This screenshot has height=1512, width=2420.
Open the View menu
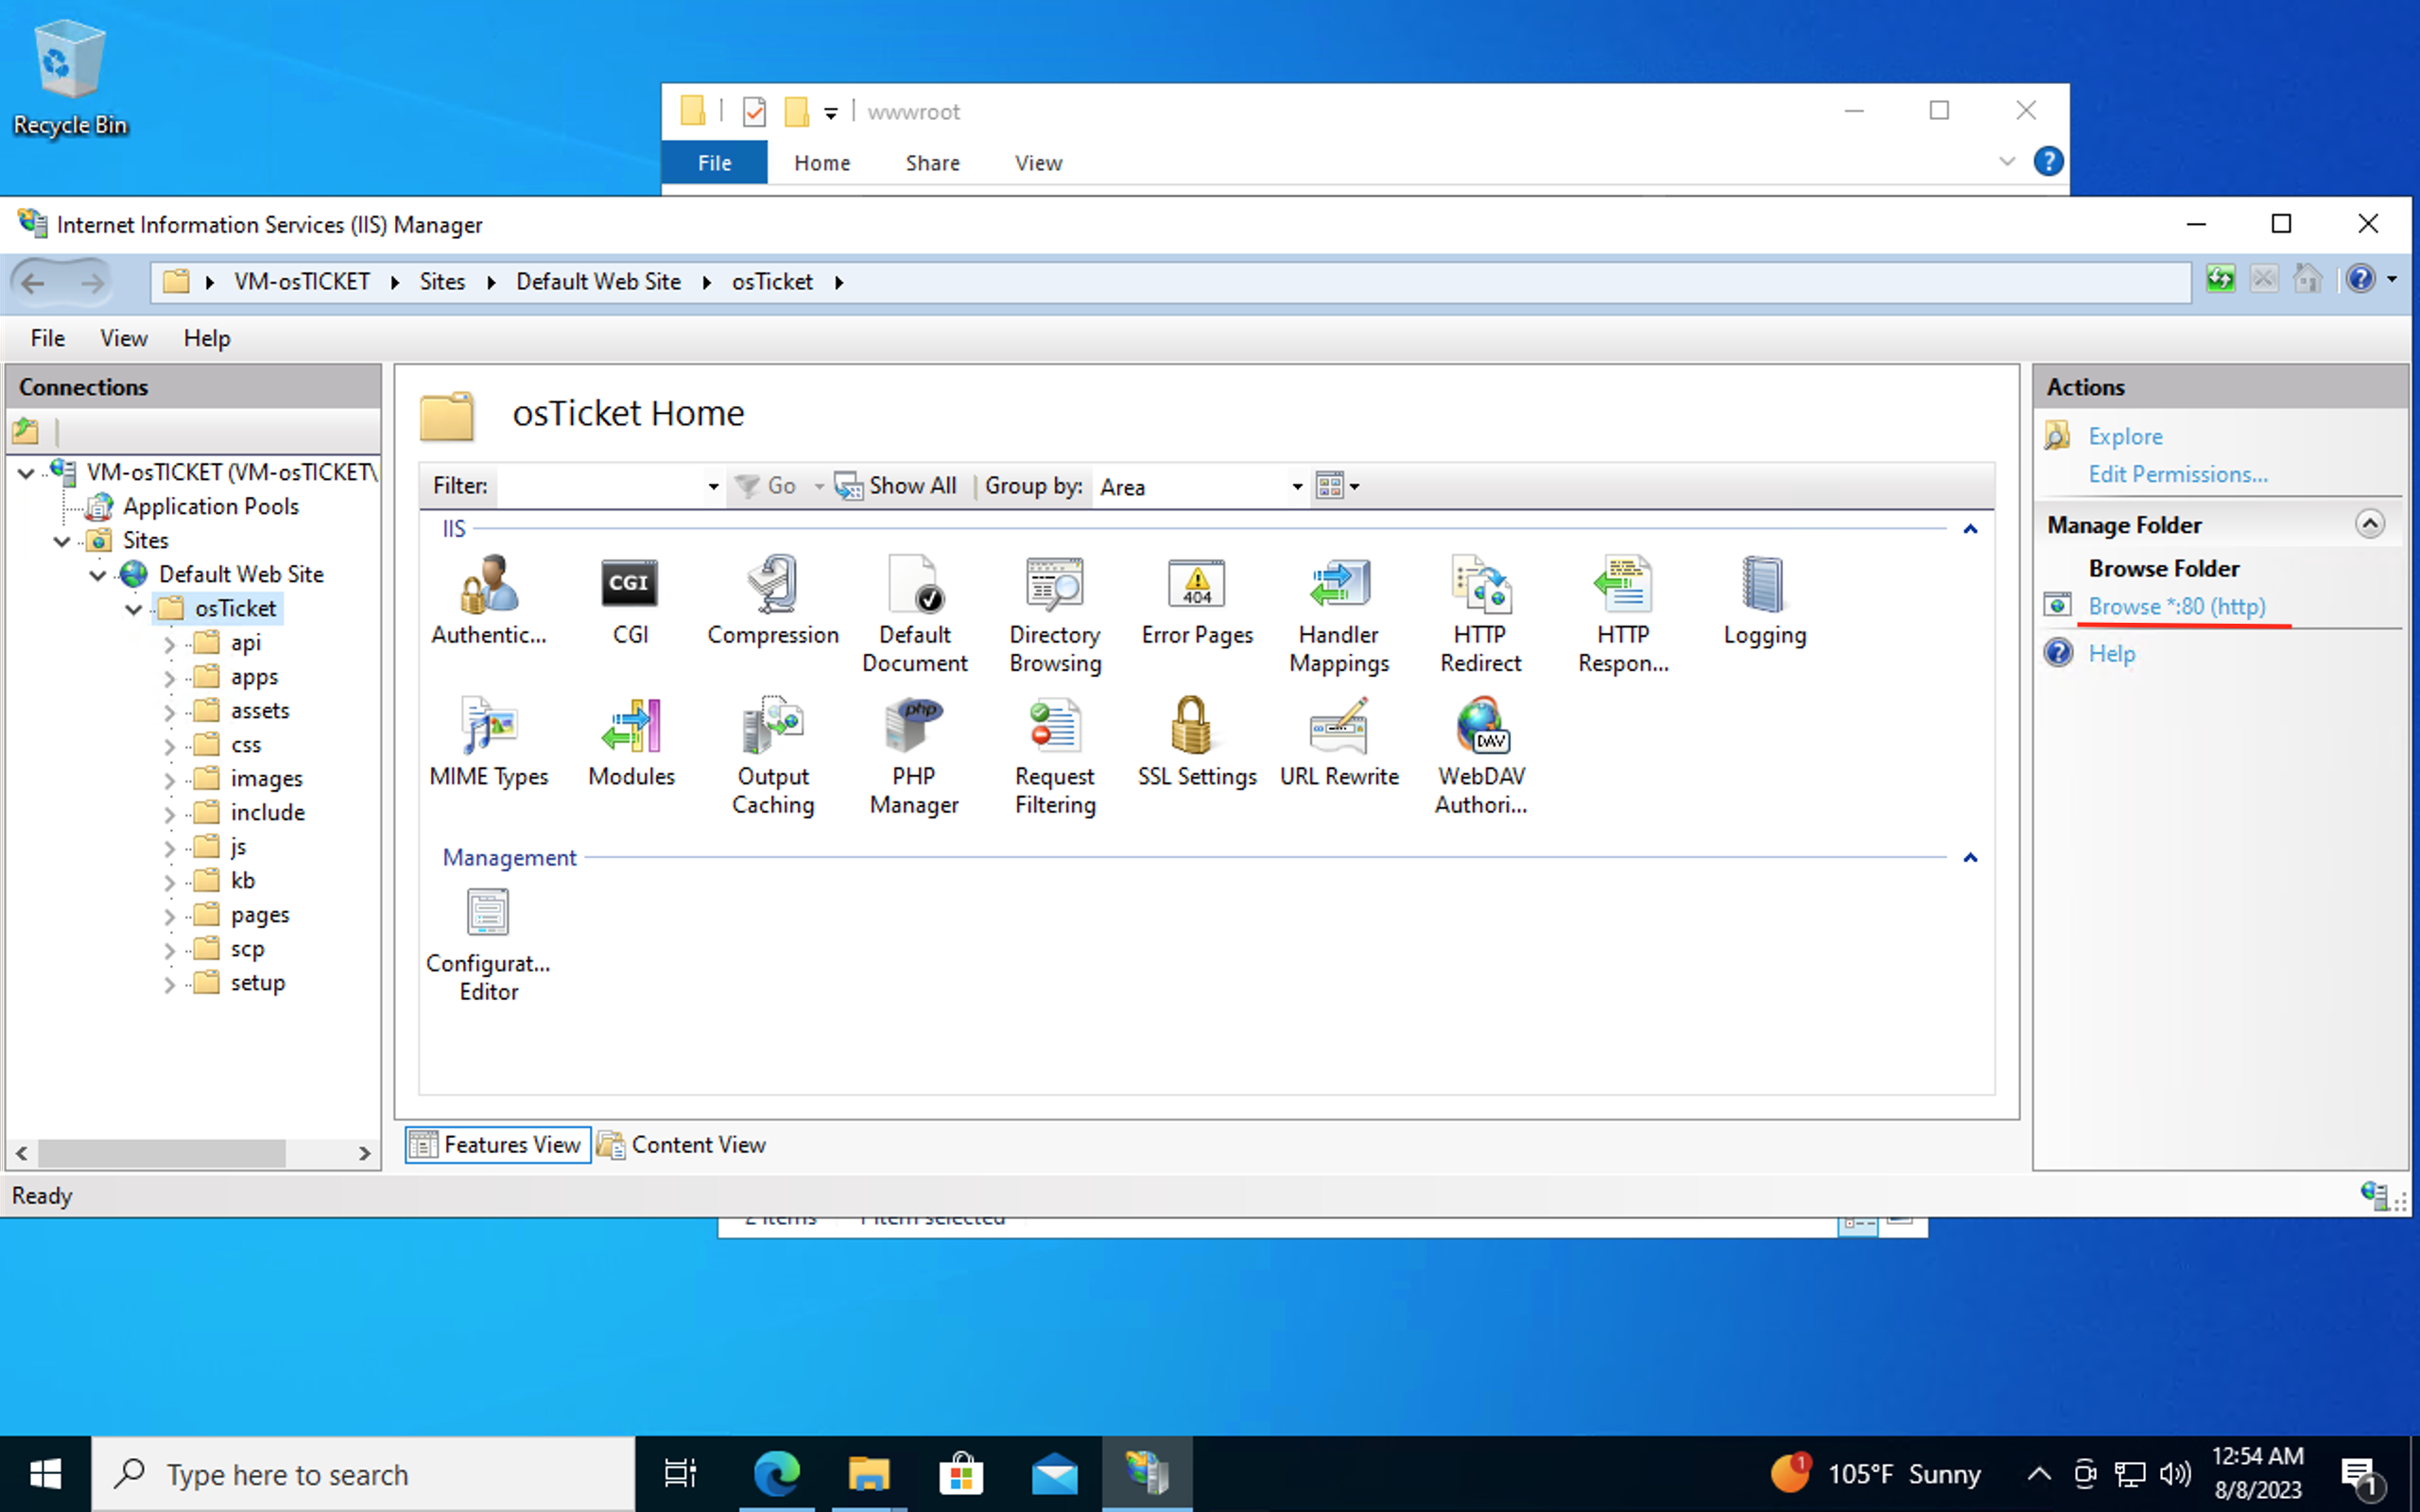point(123,338)
